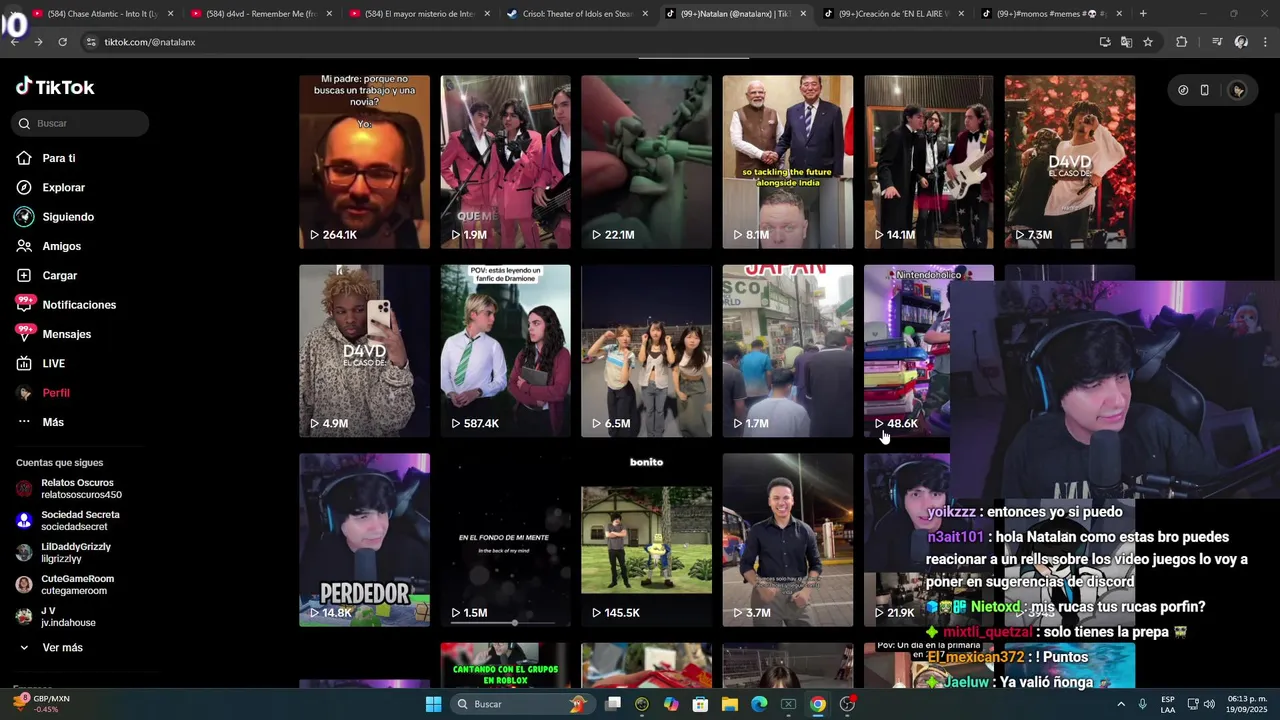Click the Windows Start button
Image resolution: width=1280 pixels, height=720 pixels.
coord(433,704)
